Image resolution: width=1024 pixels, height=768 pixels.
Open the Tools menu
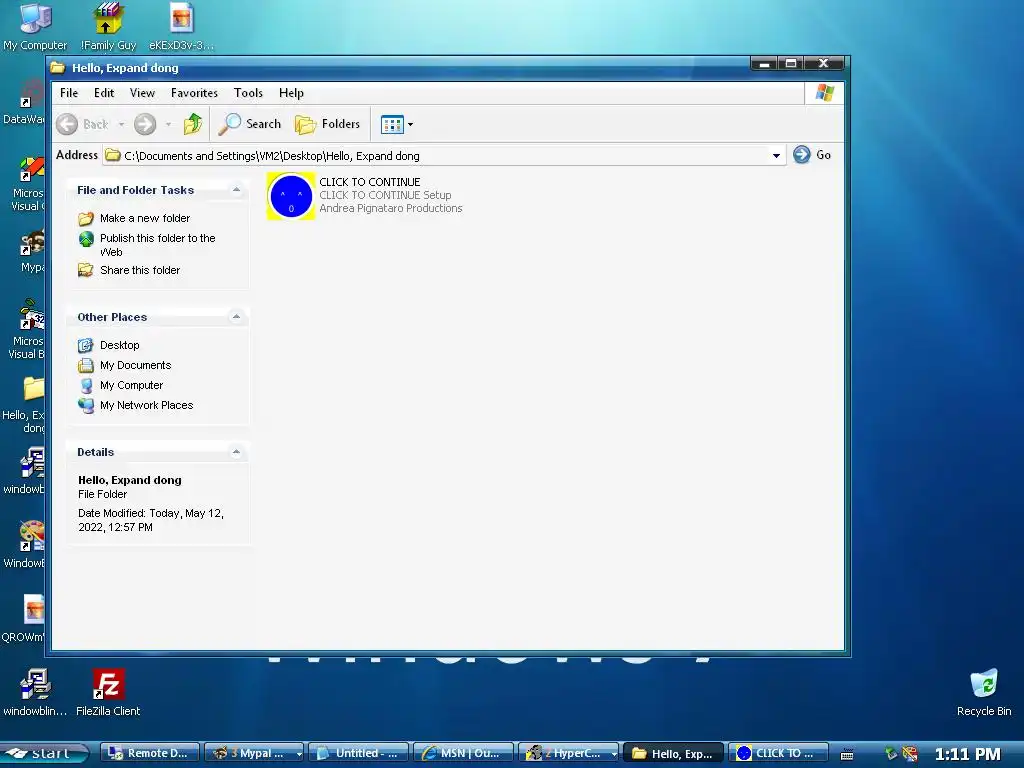click(x=248, y=93)
